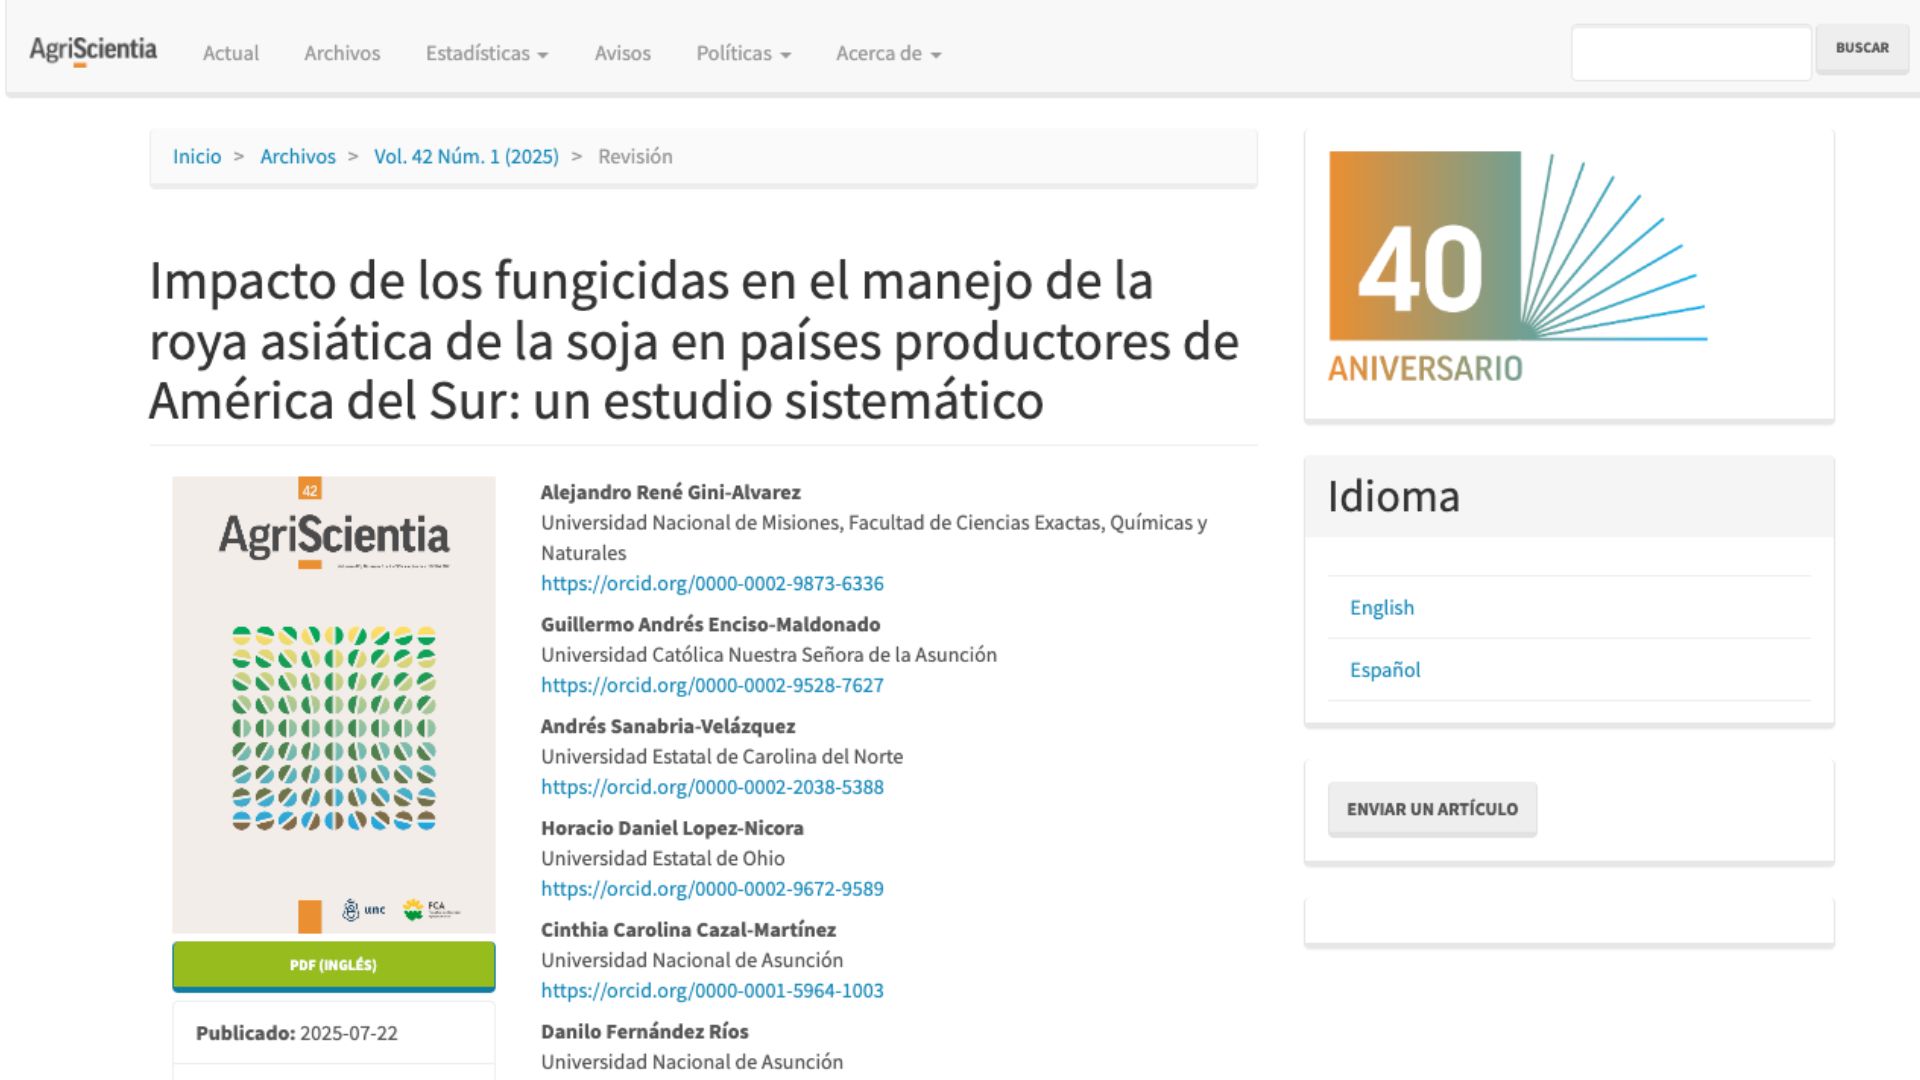Follow the Inicio breadcrumb link
The image size is (1920, 1080).
197,156
